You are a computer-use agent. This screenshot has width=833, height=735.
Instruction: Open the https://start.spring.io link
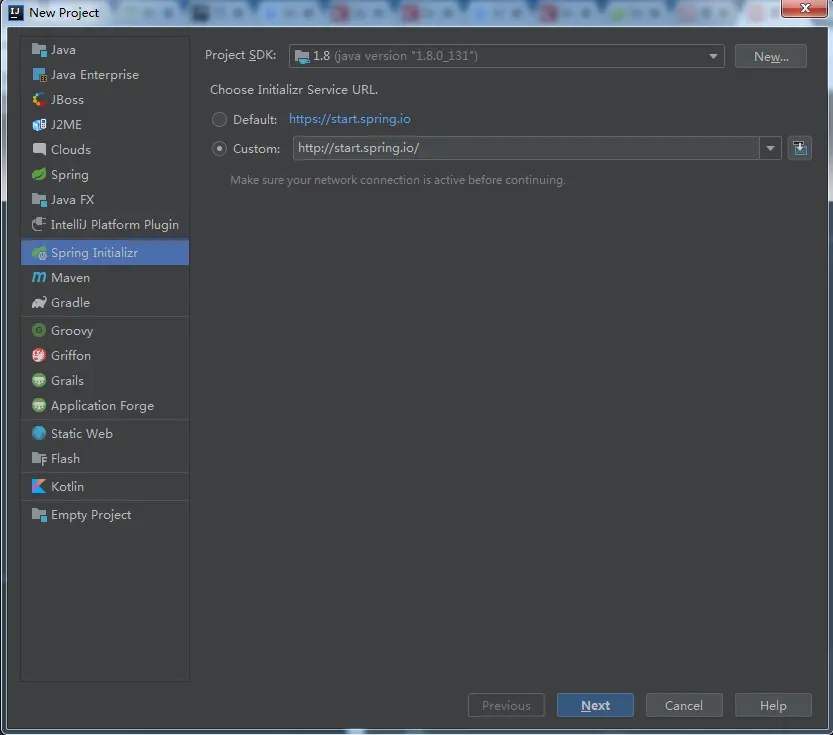(350, 119)
